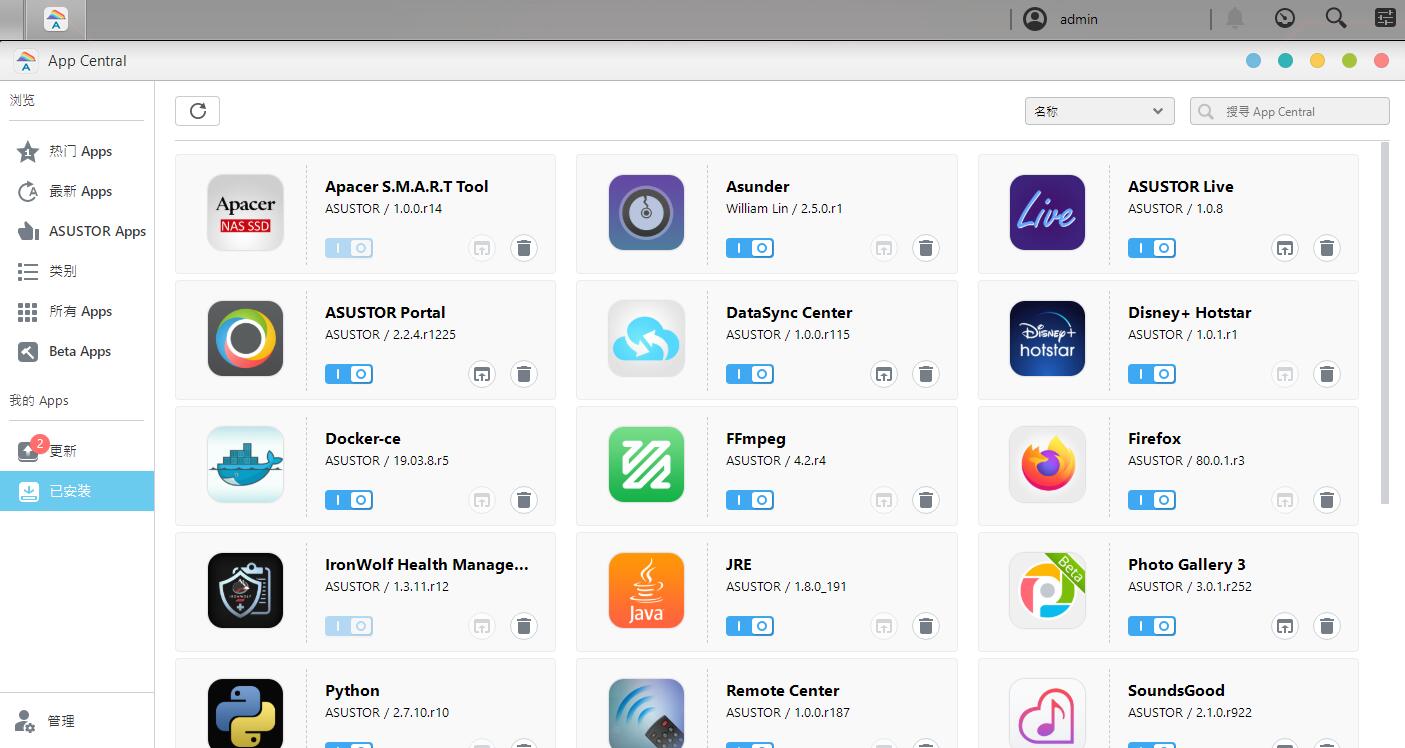Toggle the Asunder enable switch

[x=750, y=248]
